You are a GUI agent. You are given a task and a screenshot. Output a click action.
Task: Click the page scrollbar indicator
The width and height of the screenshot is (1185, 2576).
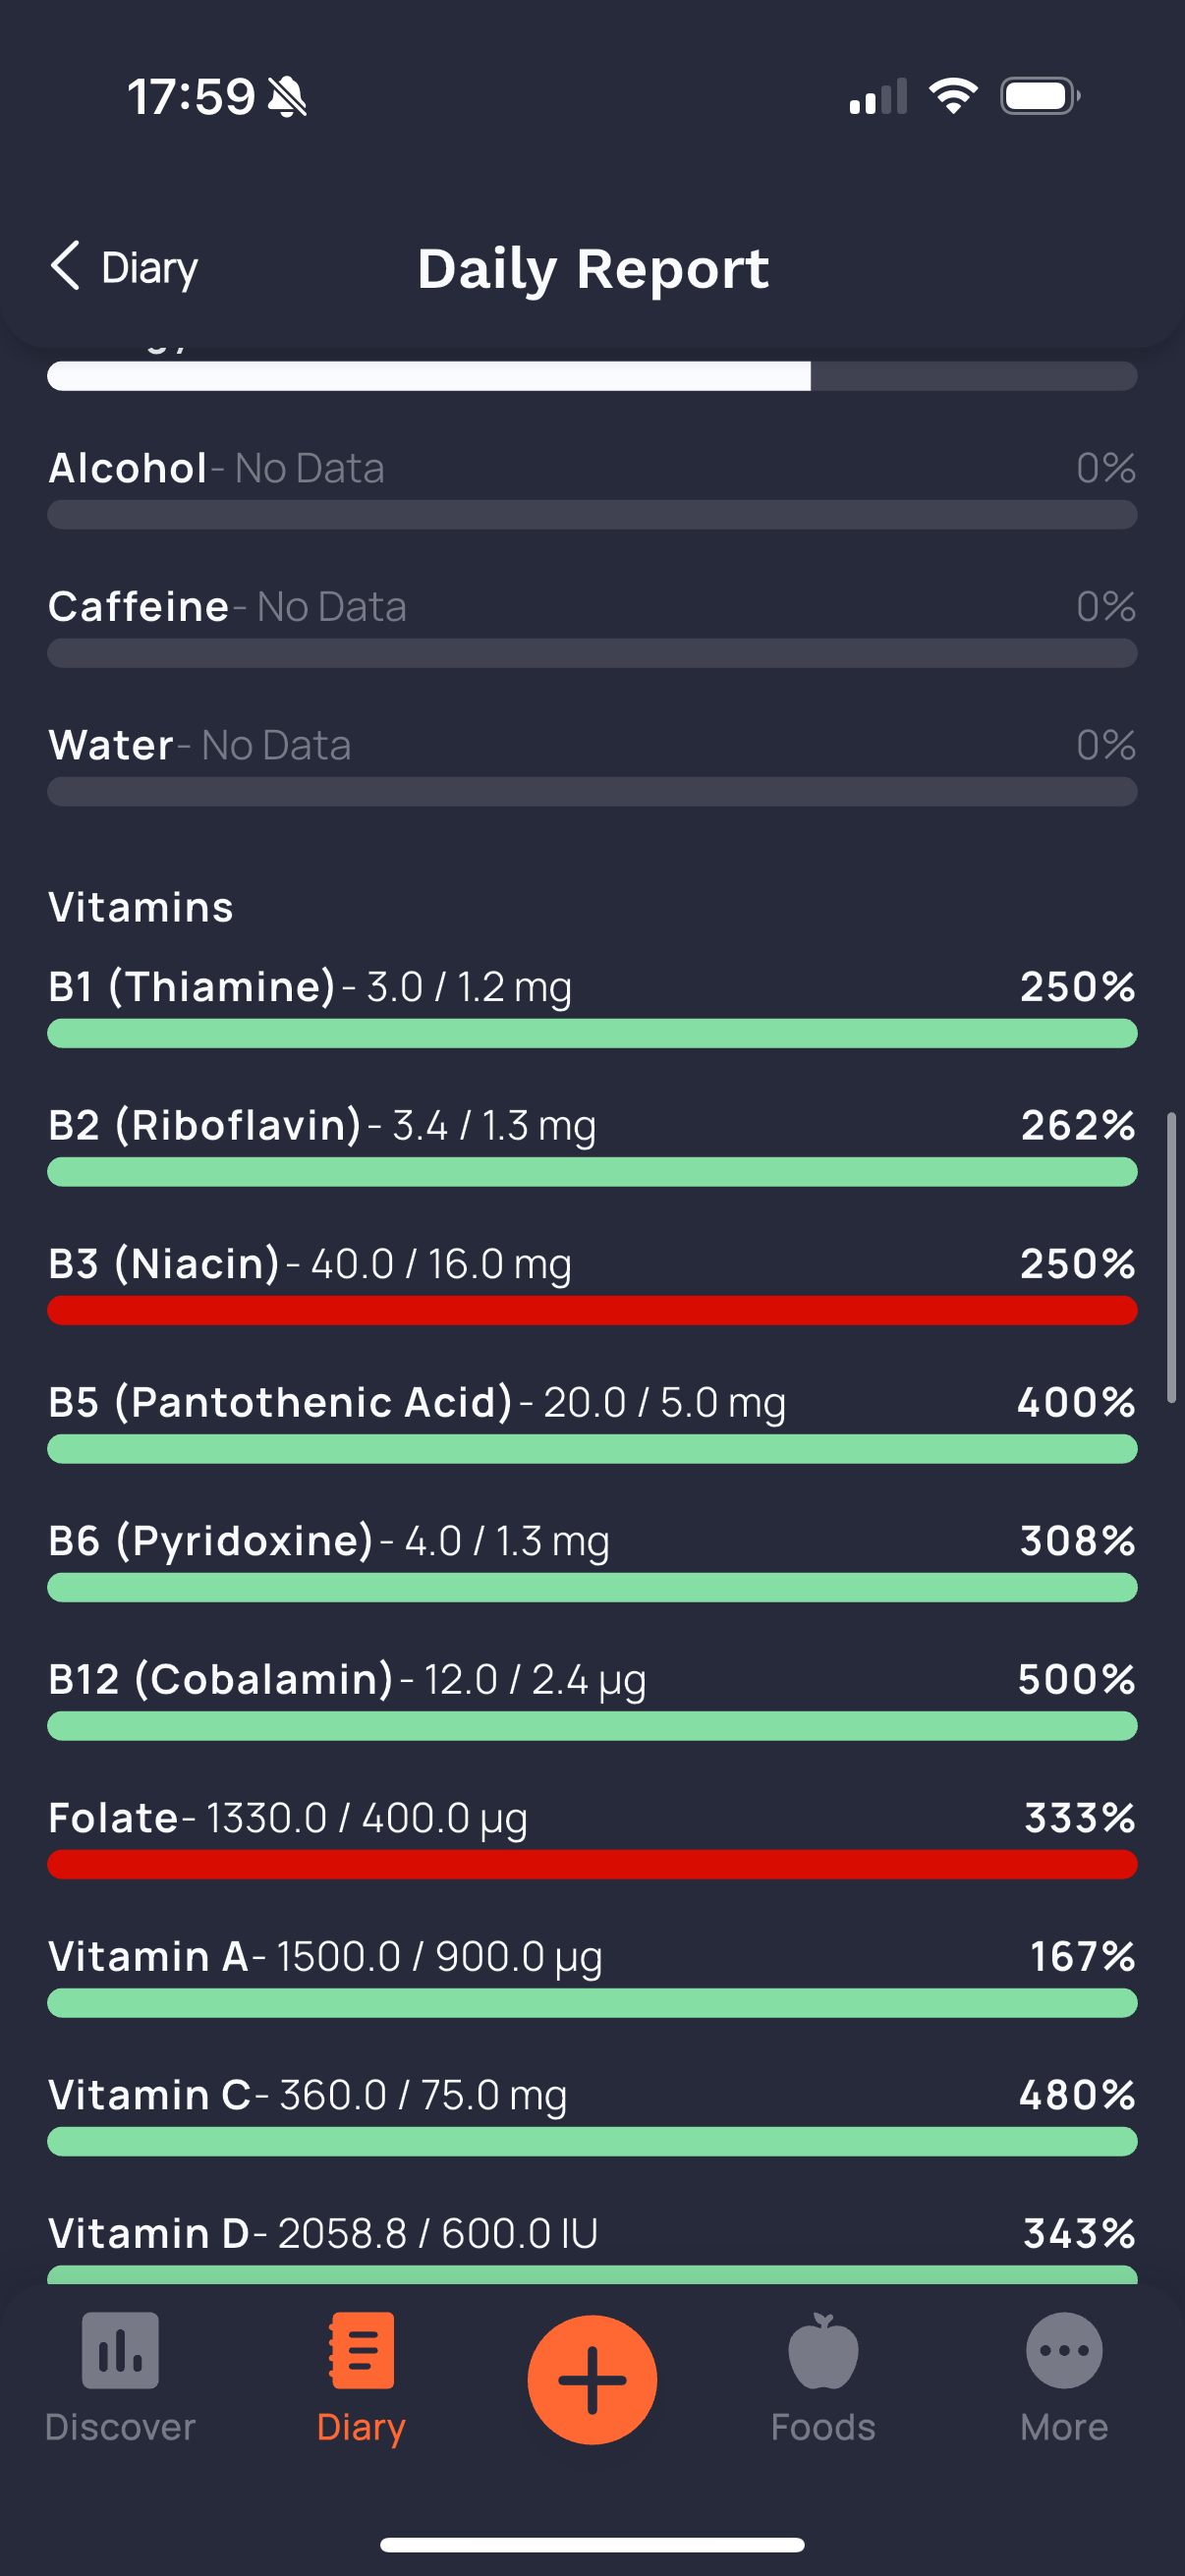click(1171, 1256)
